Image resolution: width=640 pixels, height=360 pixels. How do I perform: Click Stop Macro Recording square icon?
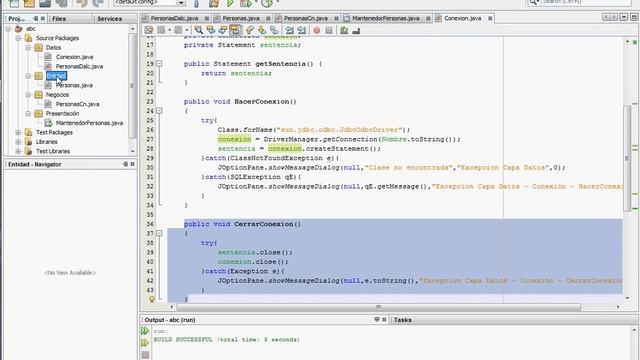[329, 30]
